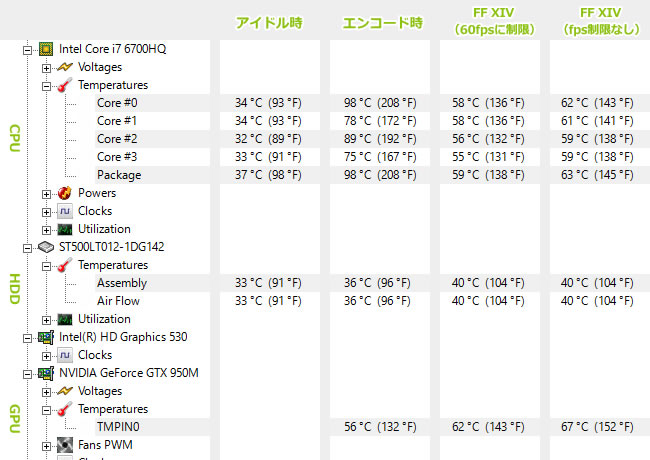Click the GPU Voltages lightning icon
Image resolution: width=650 pixels, height=460 pixels.
pyautogui.click(x=65, y=391)
